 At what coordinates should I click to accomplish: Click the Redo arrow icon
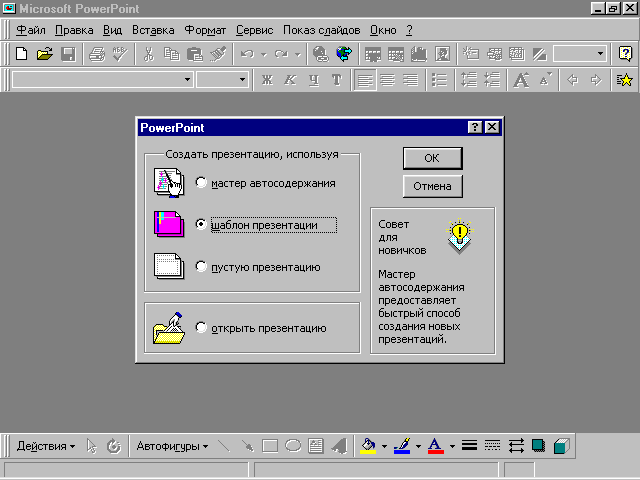[x=281, y=54]
